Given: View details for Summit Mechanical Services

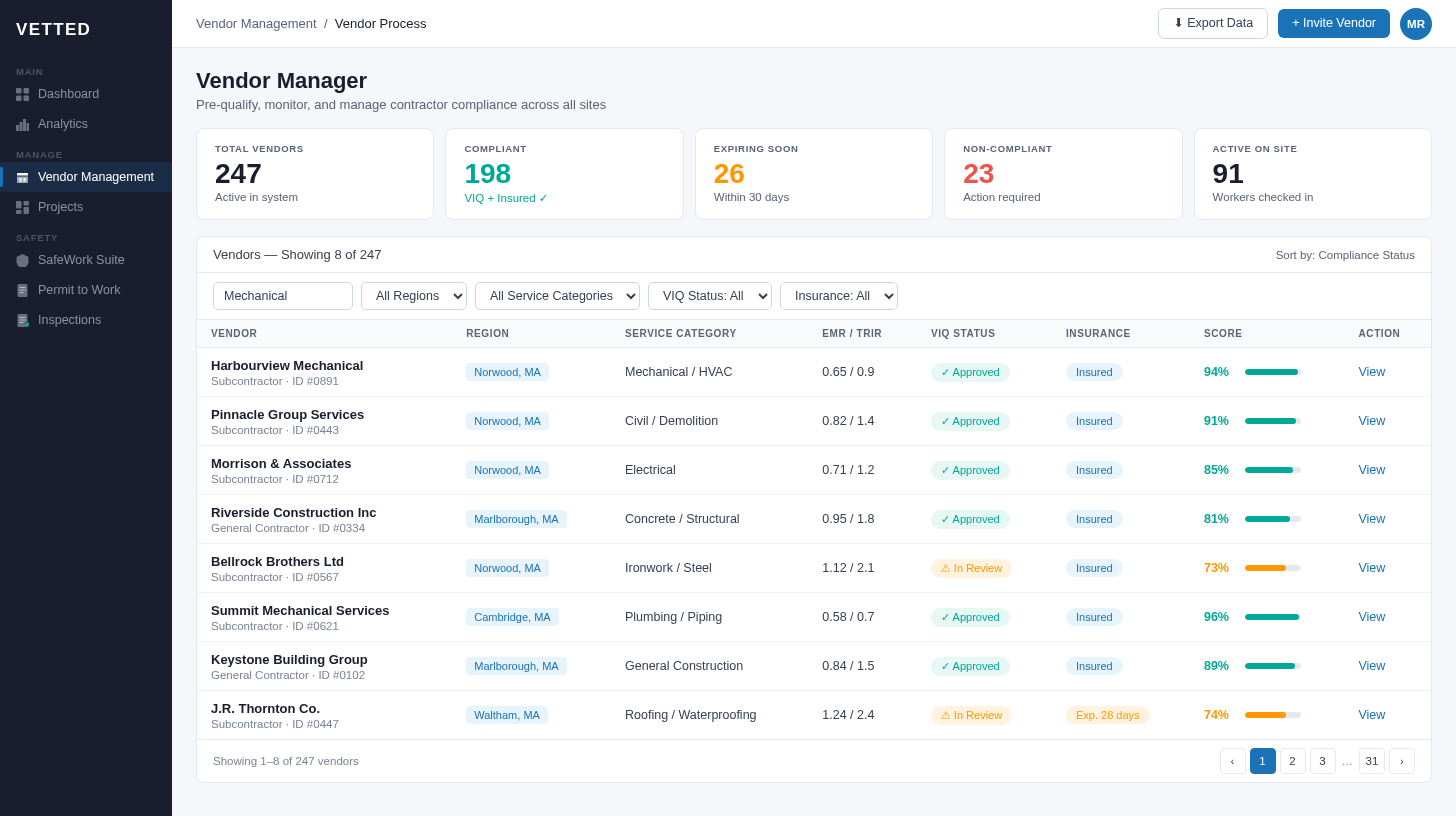Looking at the screenshot, I should click(x=1371, y=616).
